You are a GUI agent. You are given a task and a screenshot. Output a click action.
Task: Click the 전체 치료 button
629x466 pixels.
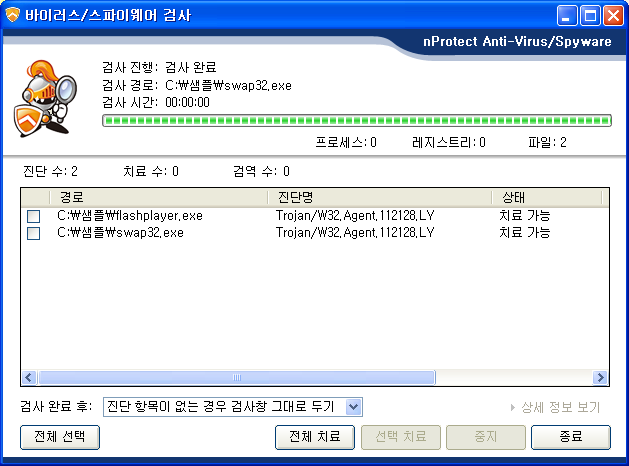click(315, 437)
